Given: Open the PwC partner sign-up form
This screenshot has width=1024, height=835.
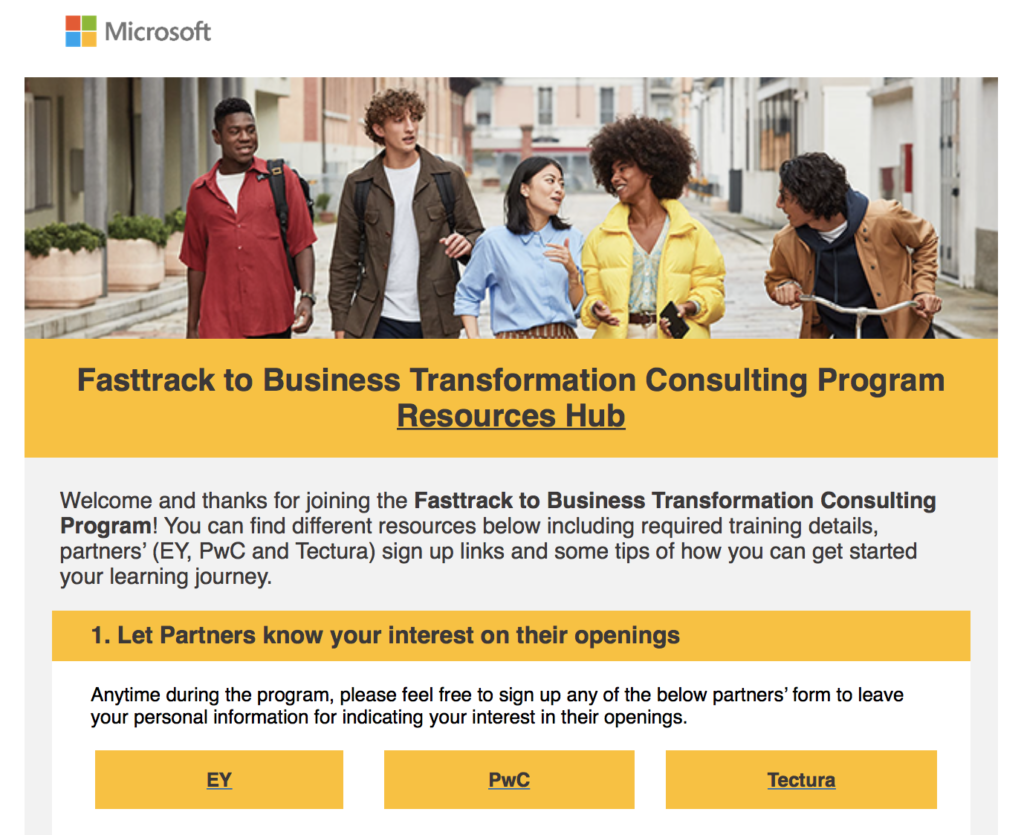Looking at the screenshot, I should tap(509, 780).
